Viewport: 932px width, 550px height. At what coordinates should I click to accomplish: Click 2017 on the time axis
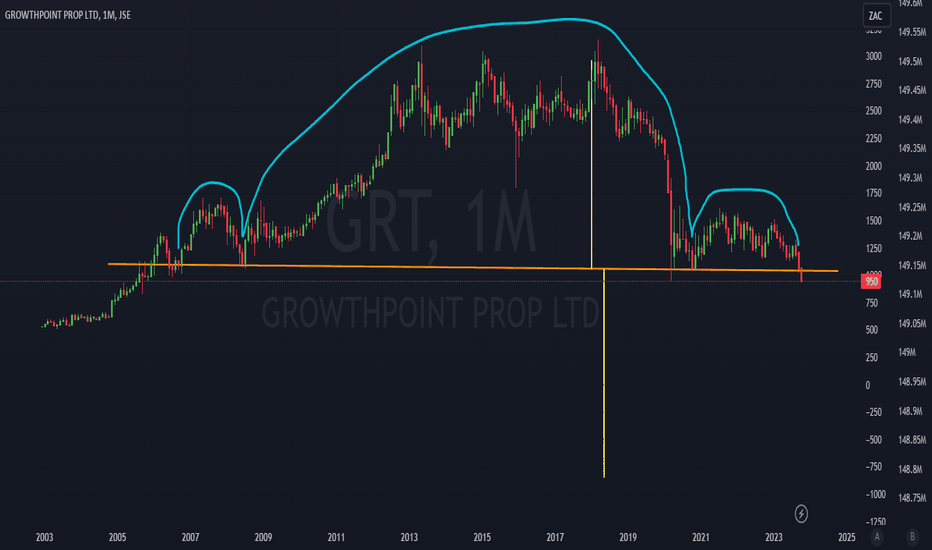point(555,538)
